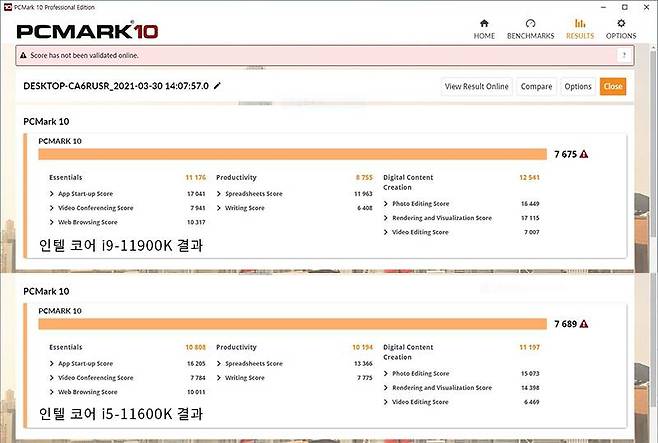This screenshot has height=443, width=658.
Task: Select value 14 398 Rendering score
Action: pos(530,388)
